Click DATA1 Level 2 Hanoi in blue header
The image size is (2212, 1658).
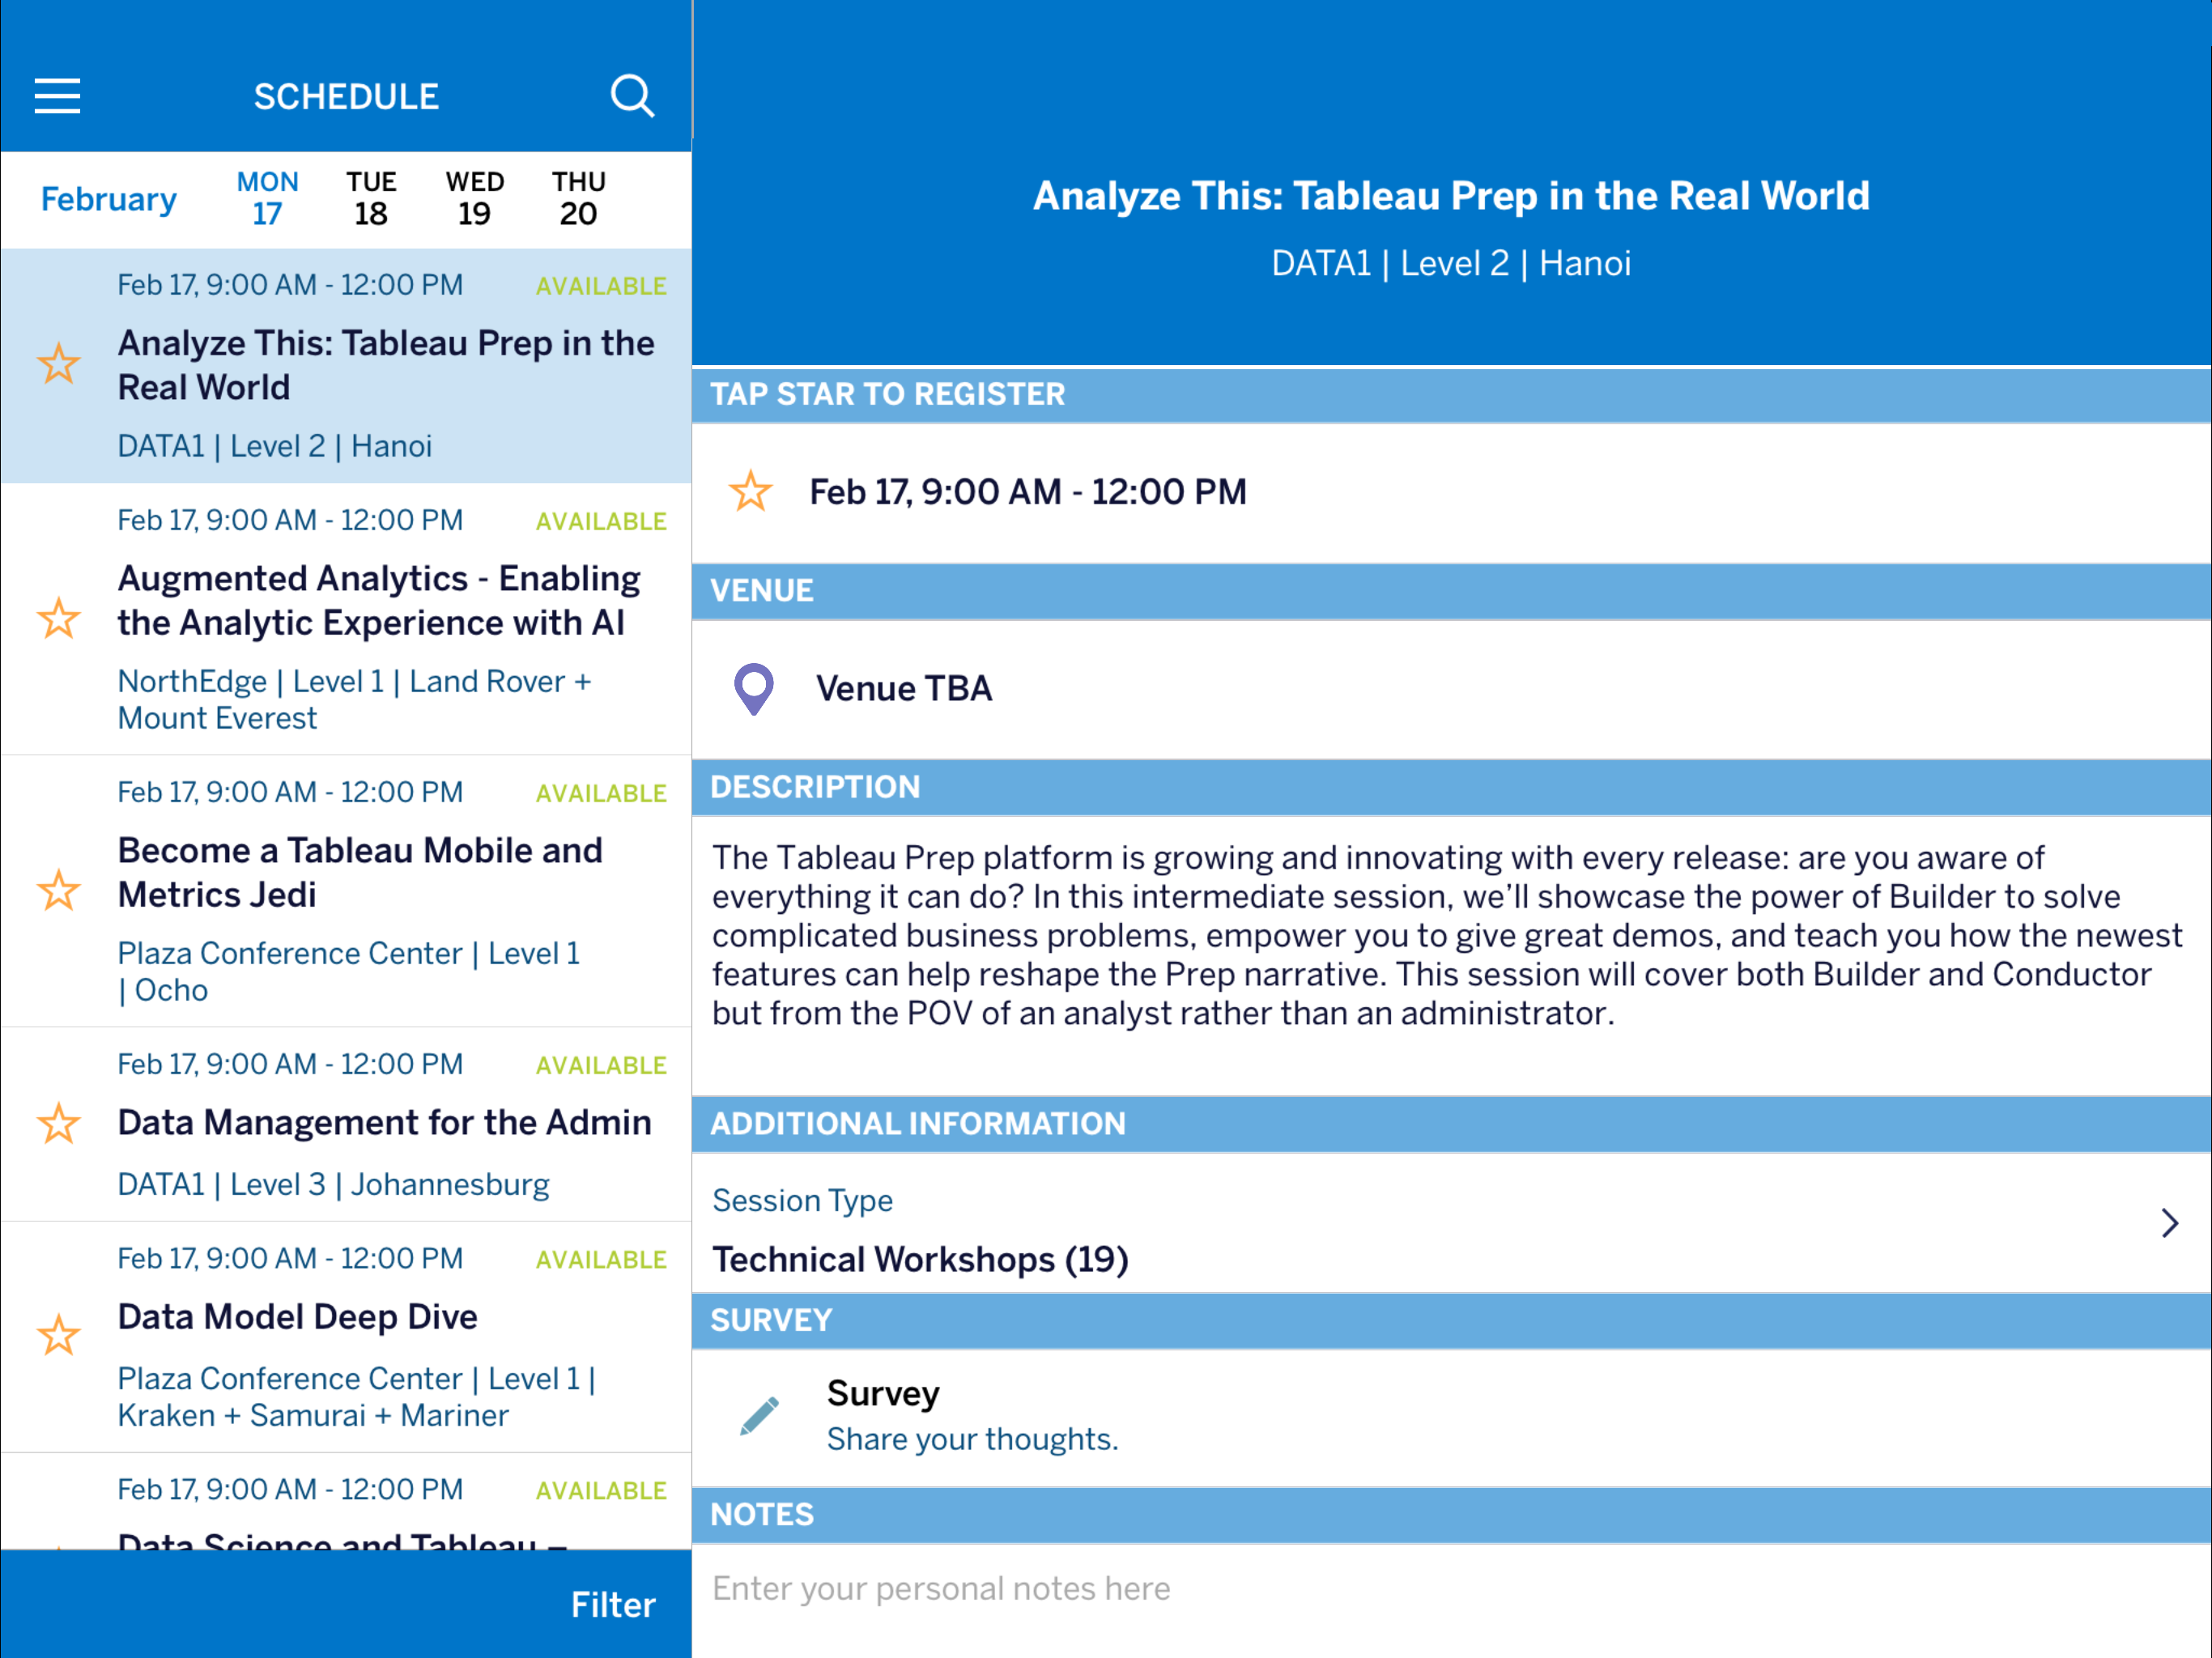tap(1451, 263)
